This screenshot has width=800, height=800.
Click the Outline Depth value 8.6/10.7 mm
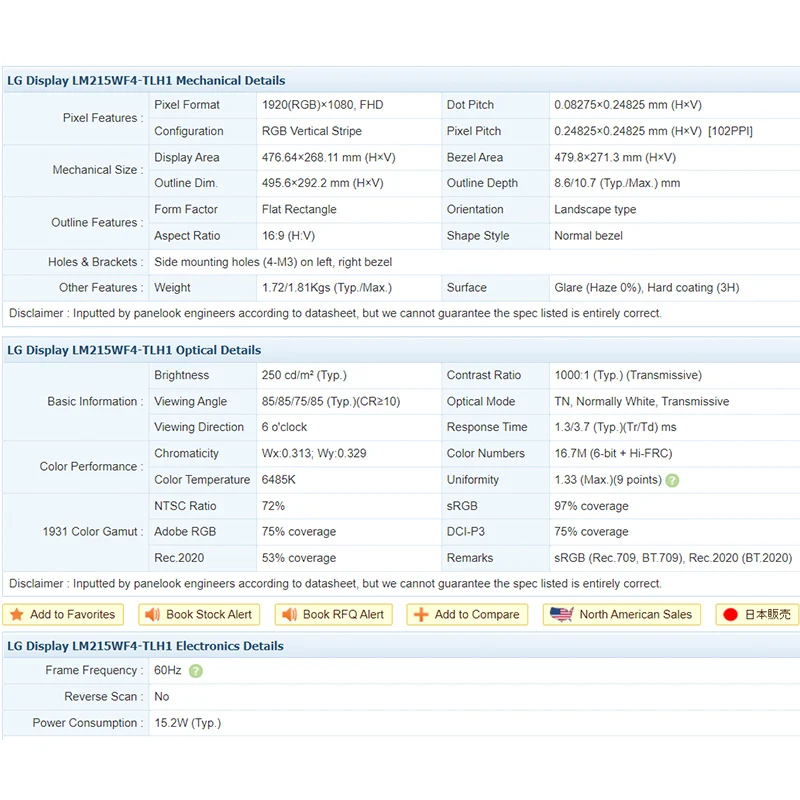click(x=617, y=183)
